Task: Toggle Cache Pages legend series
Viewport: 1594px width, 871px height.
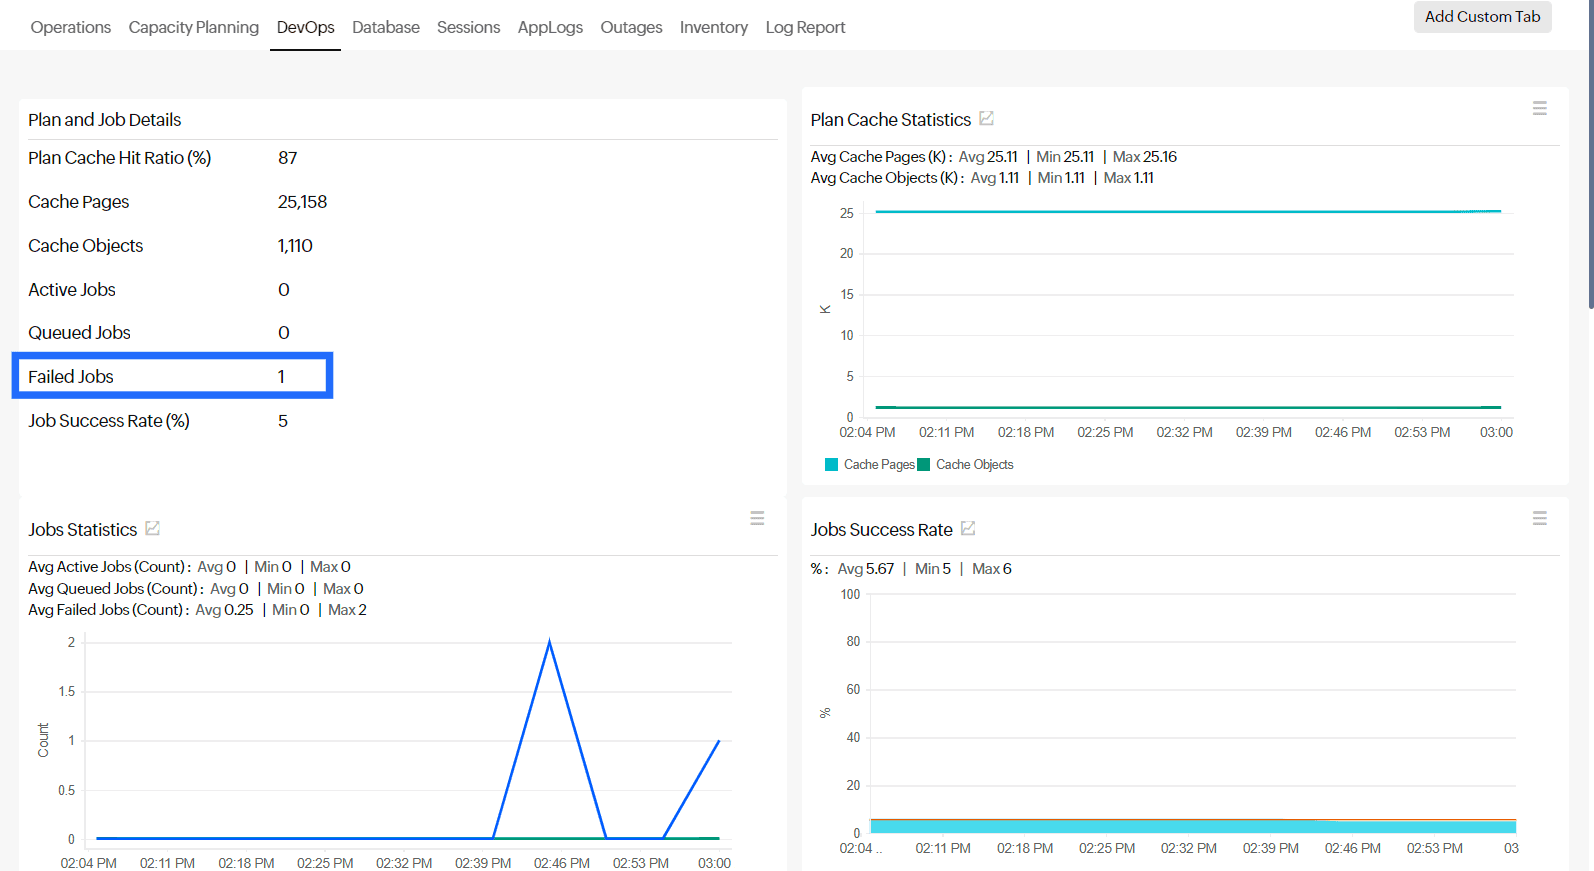Action: 868,465
